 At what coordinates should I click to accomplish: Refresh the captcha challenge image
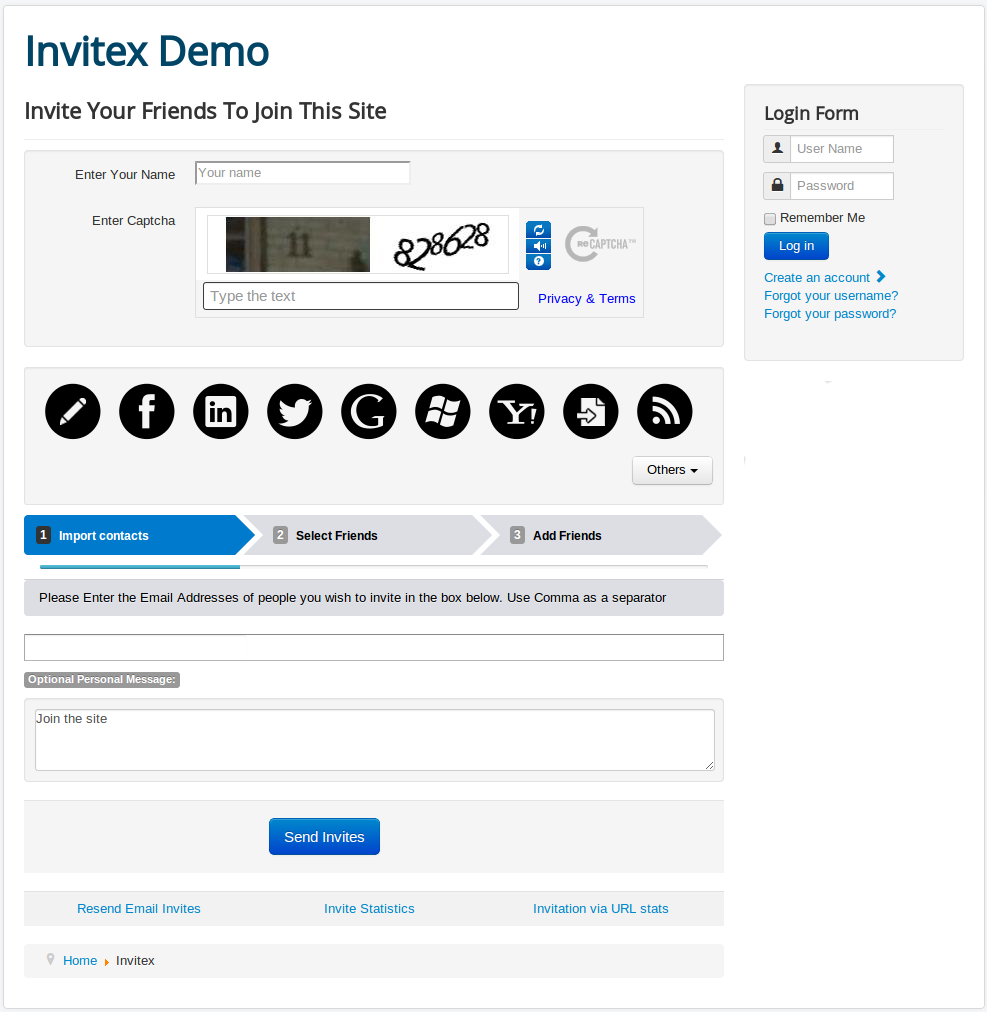(x=538, y=230)
